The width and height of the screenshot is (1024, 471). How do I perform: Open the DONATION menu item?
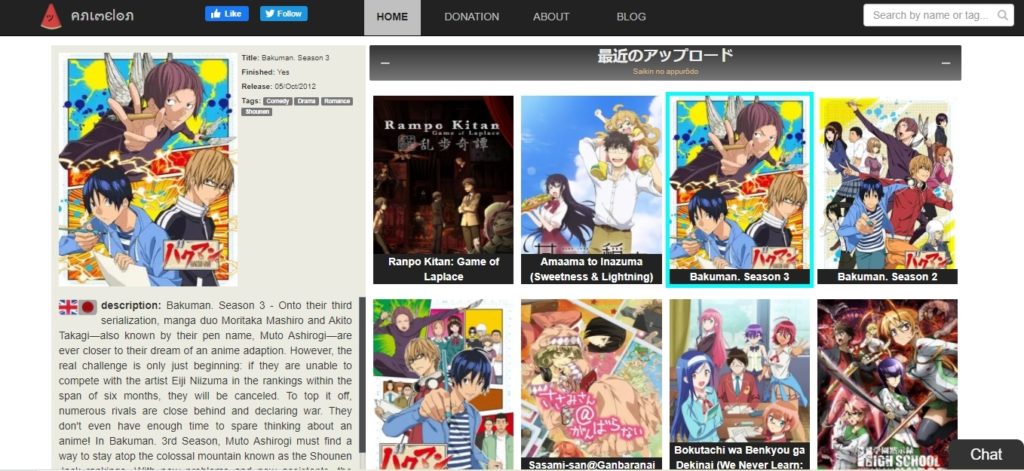coord(472,17)
